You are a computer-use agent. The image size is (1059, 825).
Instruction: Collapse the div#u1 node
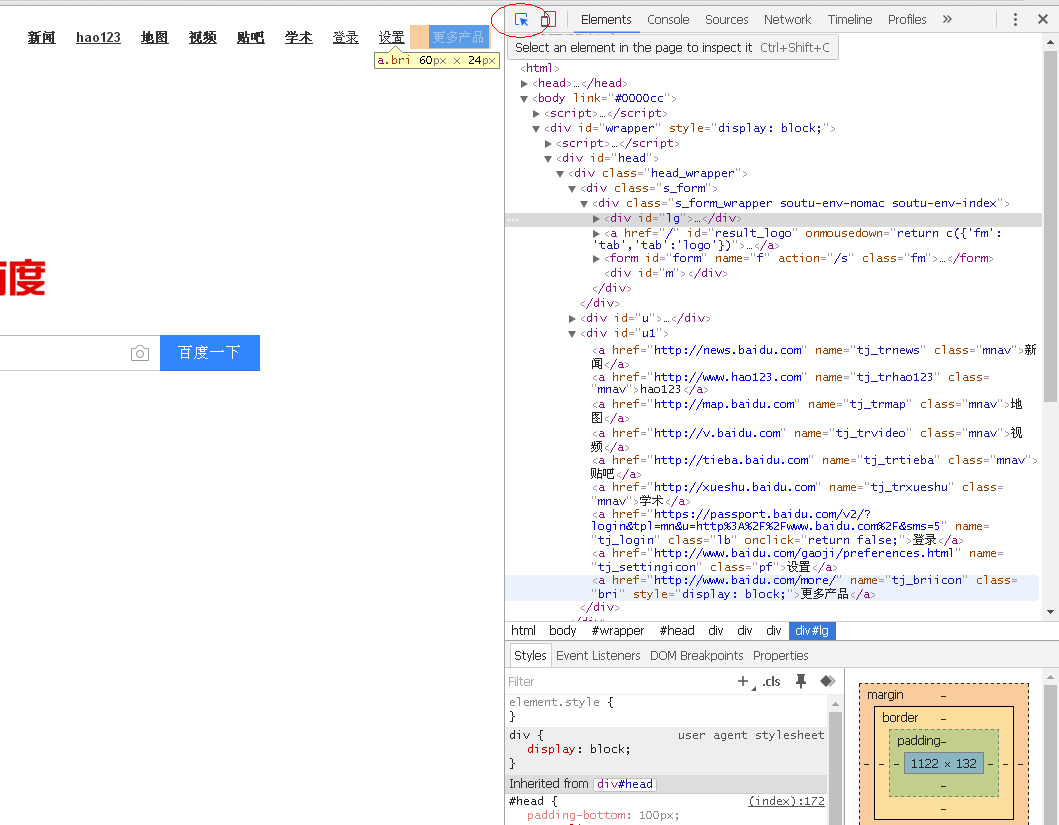(572, 334)
